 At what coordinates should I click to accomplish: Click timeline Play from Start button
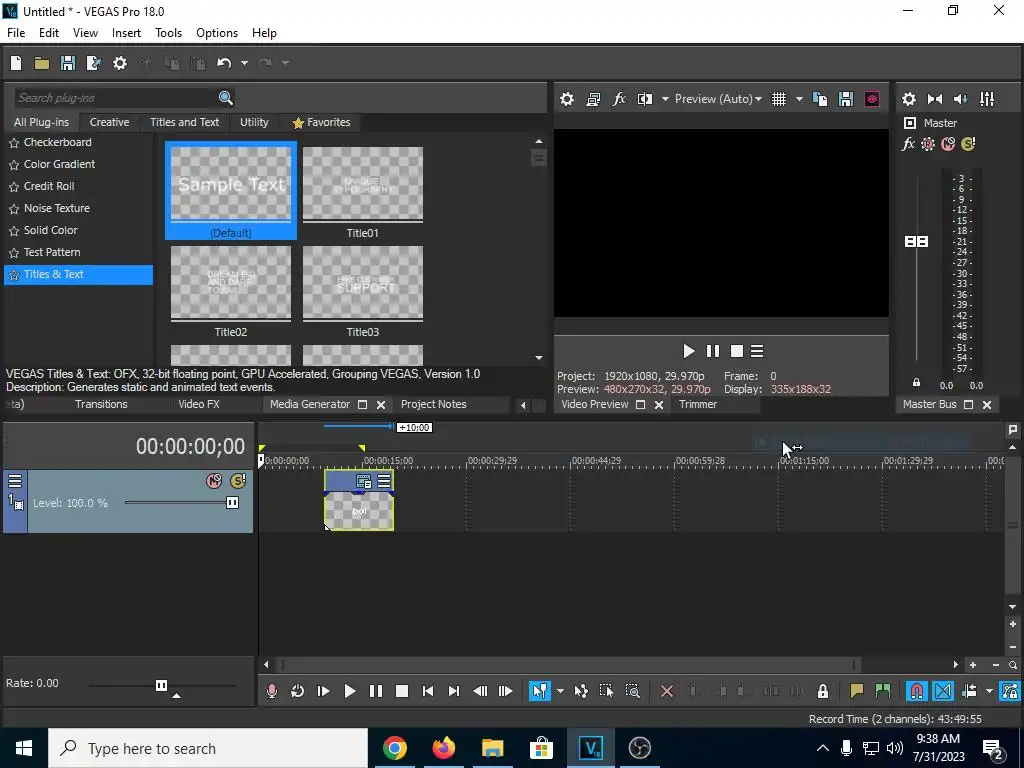coord(323,691)
